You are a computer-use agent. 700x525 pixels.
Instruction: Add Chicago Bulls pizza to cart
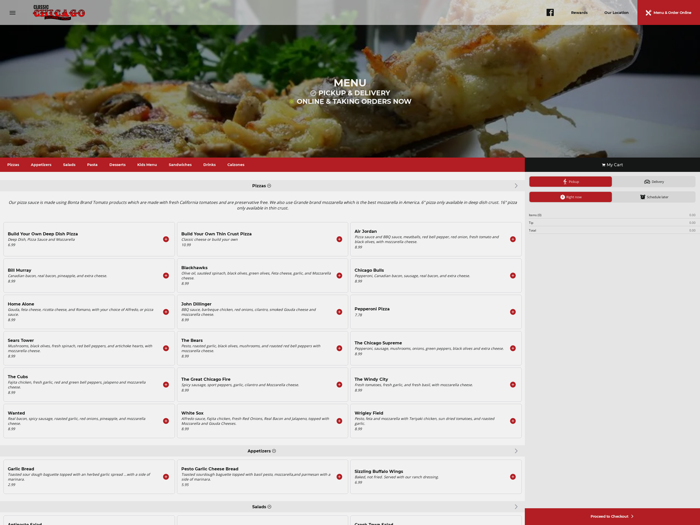(512, 275)
